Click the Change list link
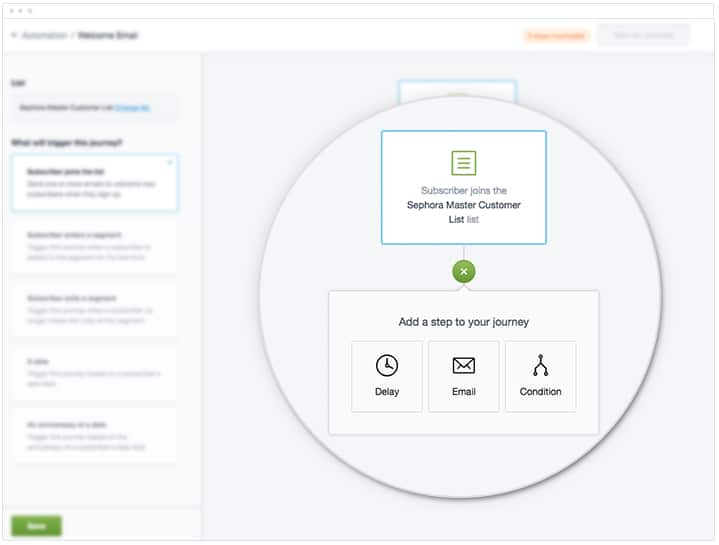 click(132, 108)
